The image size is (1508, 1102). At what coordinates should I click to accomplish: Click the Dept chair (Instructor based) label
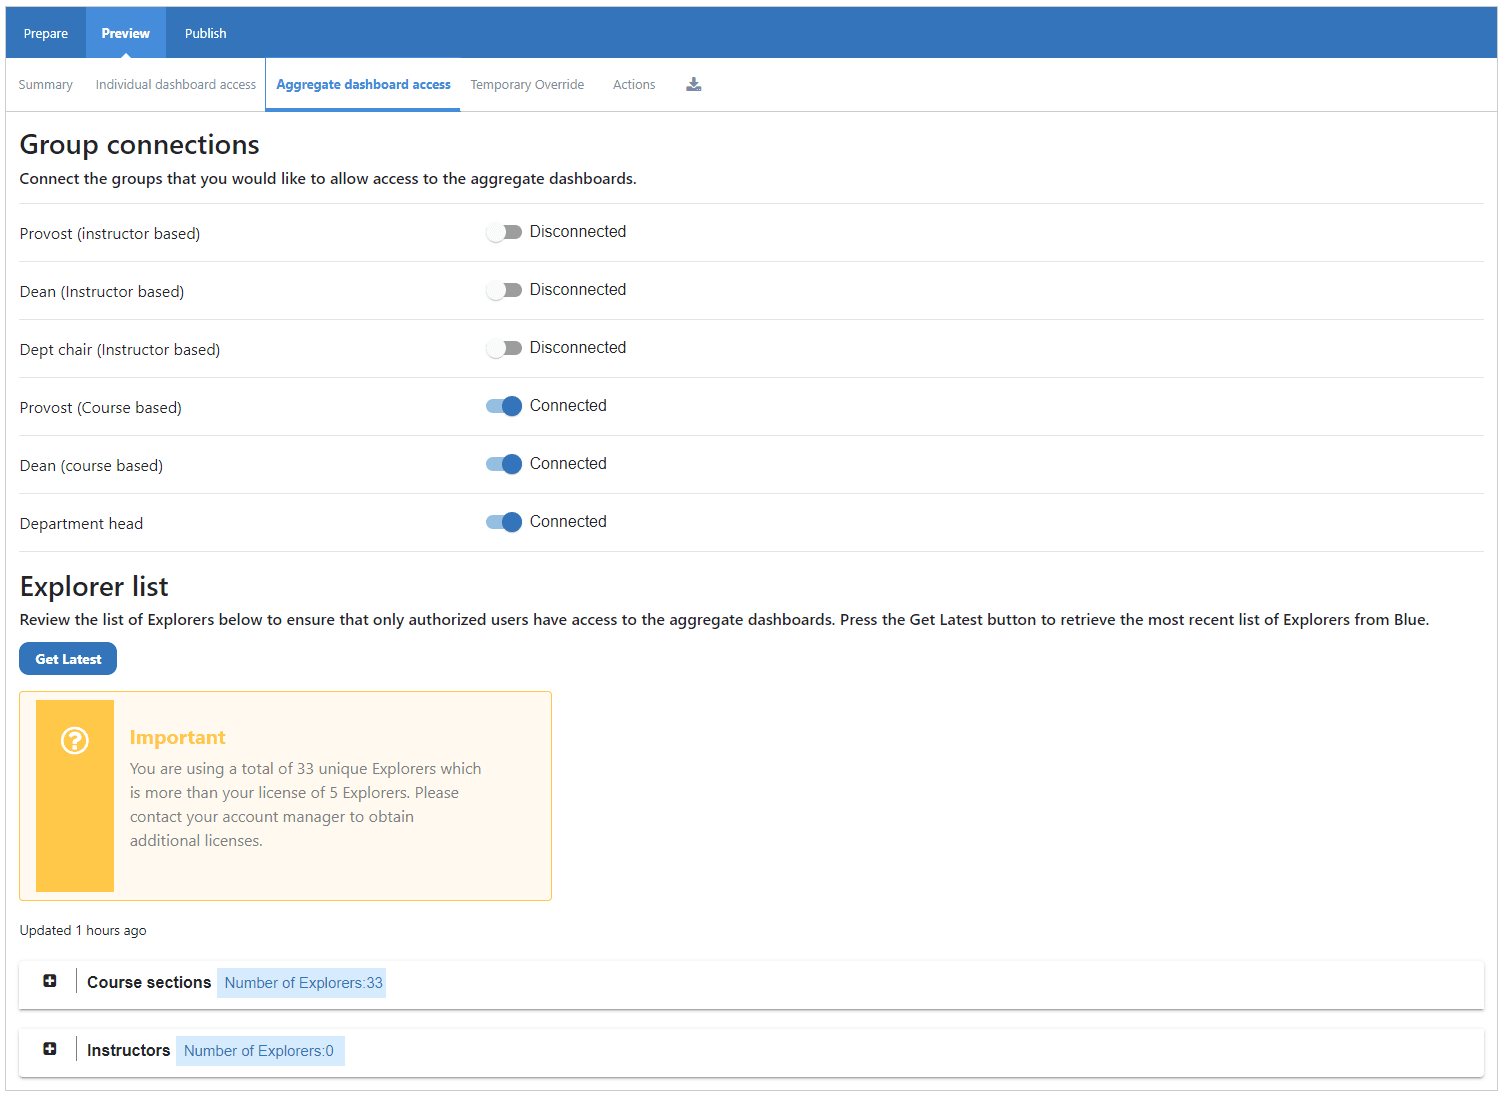click(120, 350)
